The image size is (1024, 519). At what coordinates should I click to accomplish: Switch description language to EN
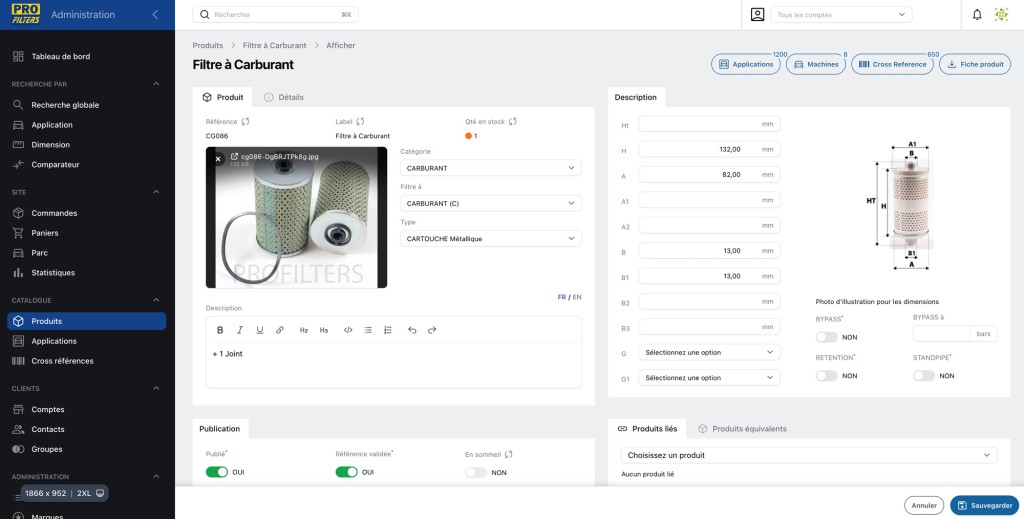(577, 297)
